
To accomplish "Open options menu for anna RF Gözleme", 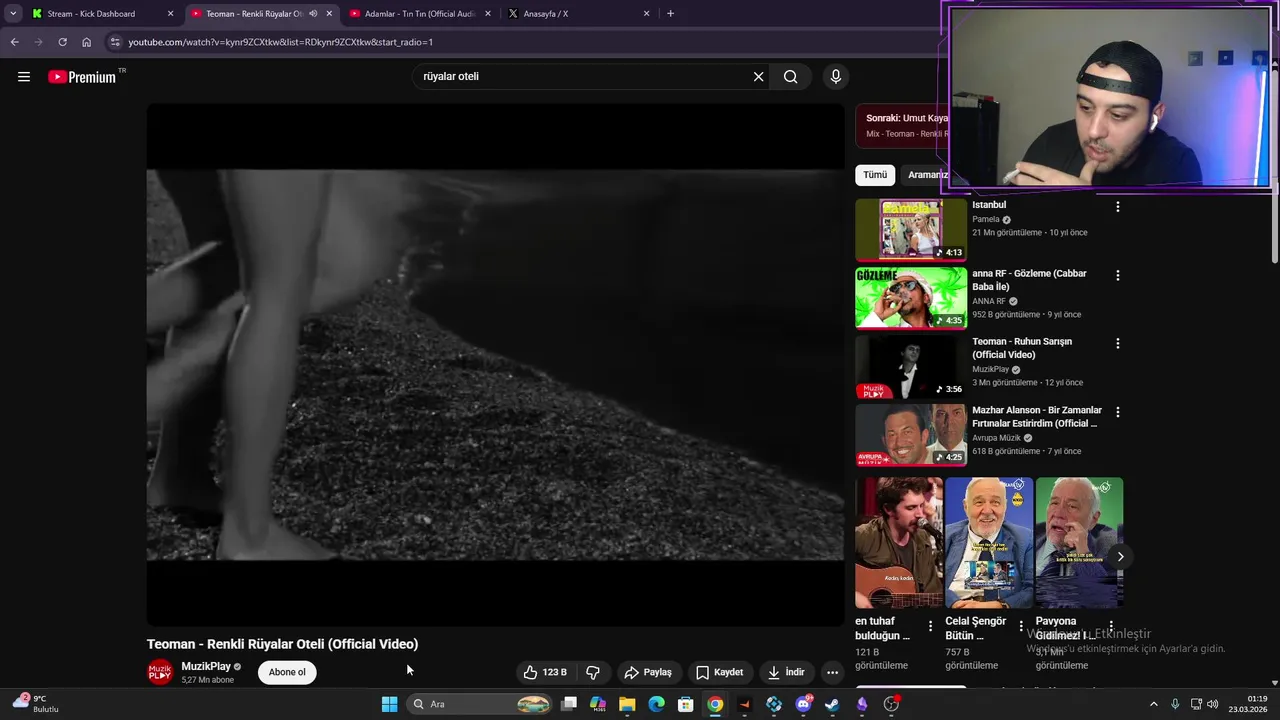I will pyautogui.click(x=1118, y=275).
